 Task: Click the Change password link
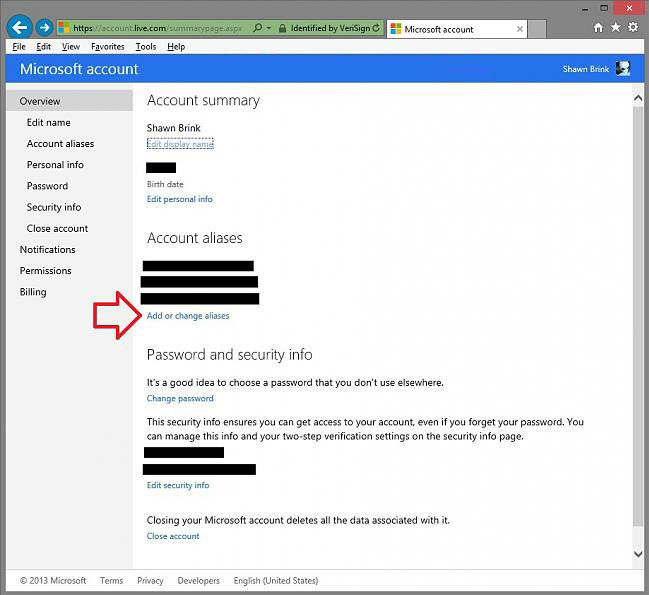(x=180, y=398)
